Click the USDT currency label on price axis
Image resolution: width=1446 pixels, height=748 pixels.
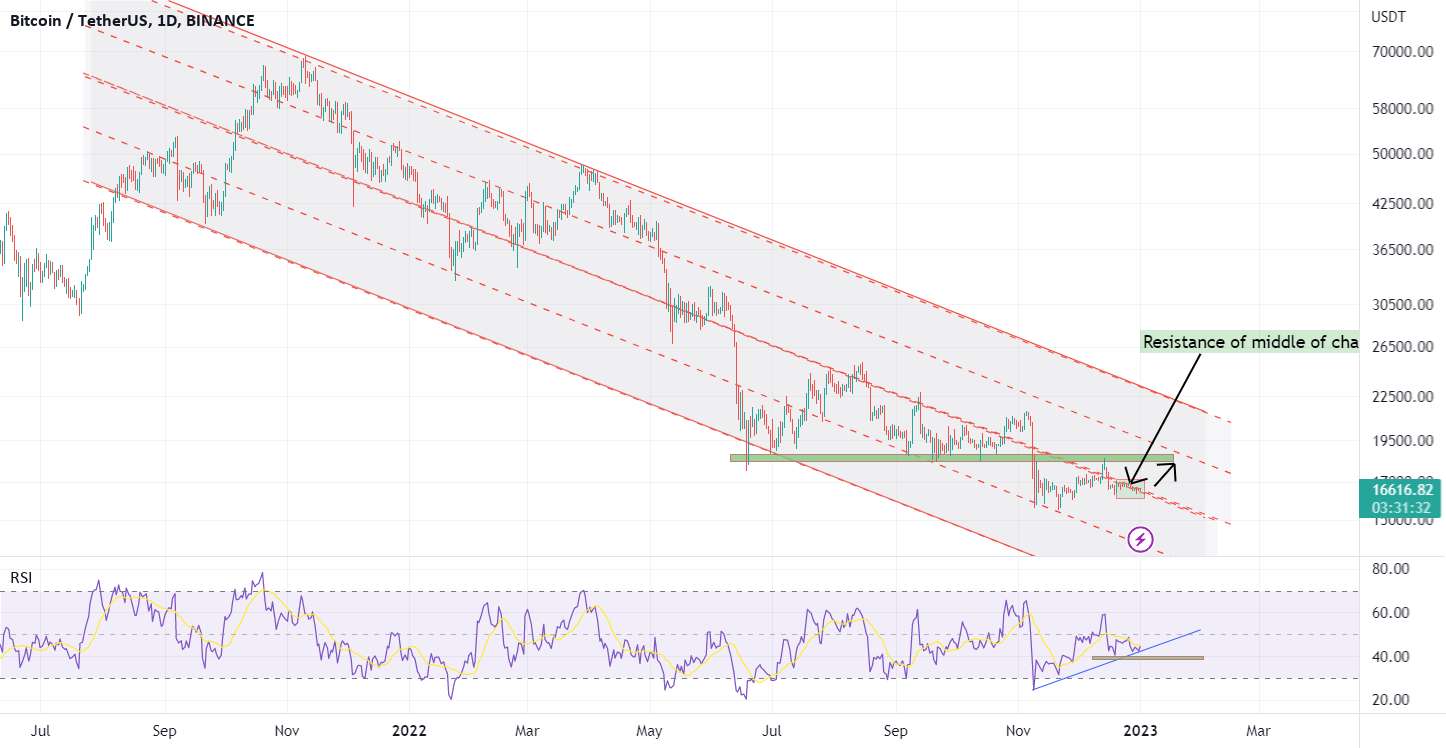(x=1387, y=17)
